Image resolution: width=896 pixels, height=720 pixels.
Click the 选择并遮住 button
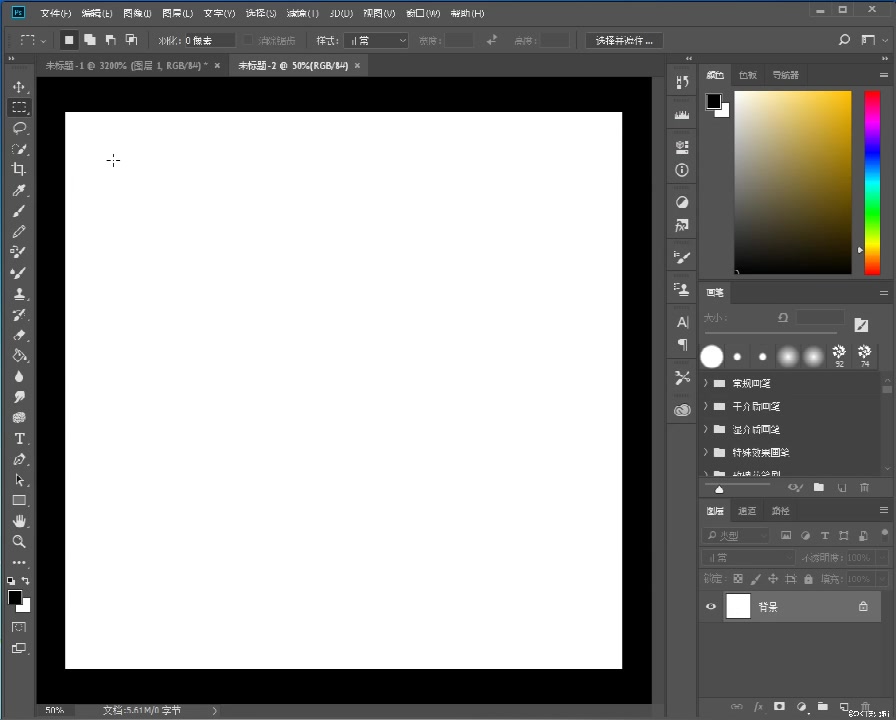[624, 41]
